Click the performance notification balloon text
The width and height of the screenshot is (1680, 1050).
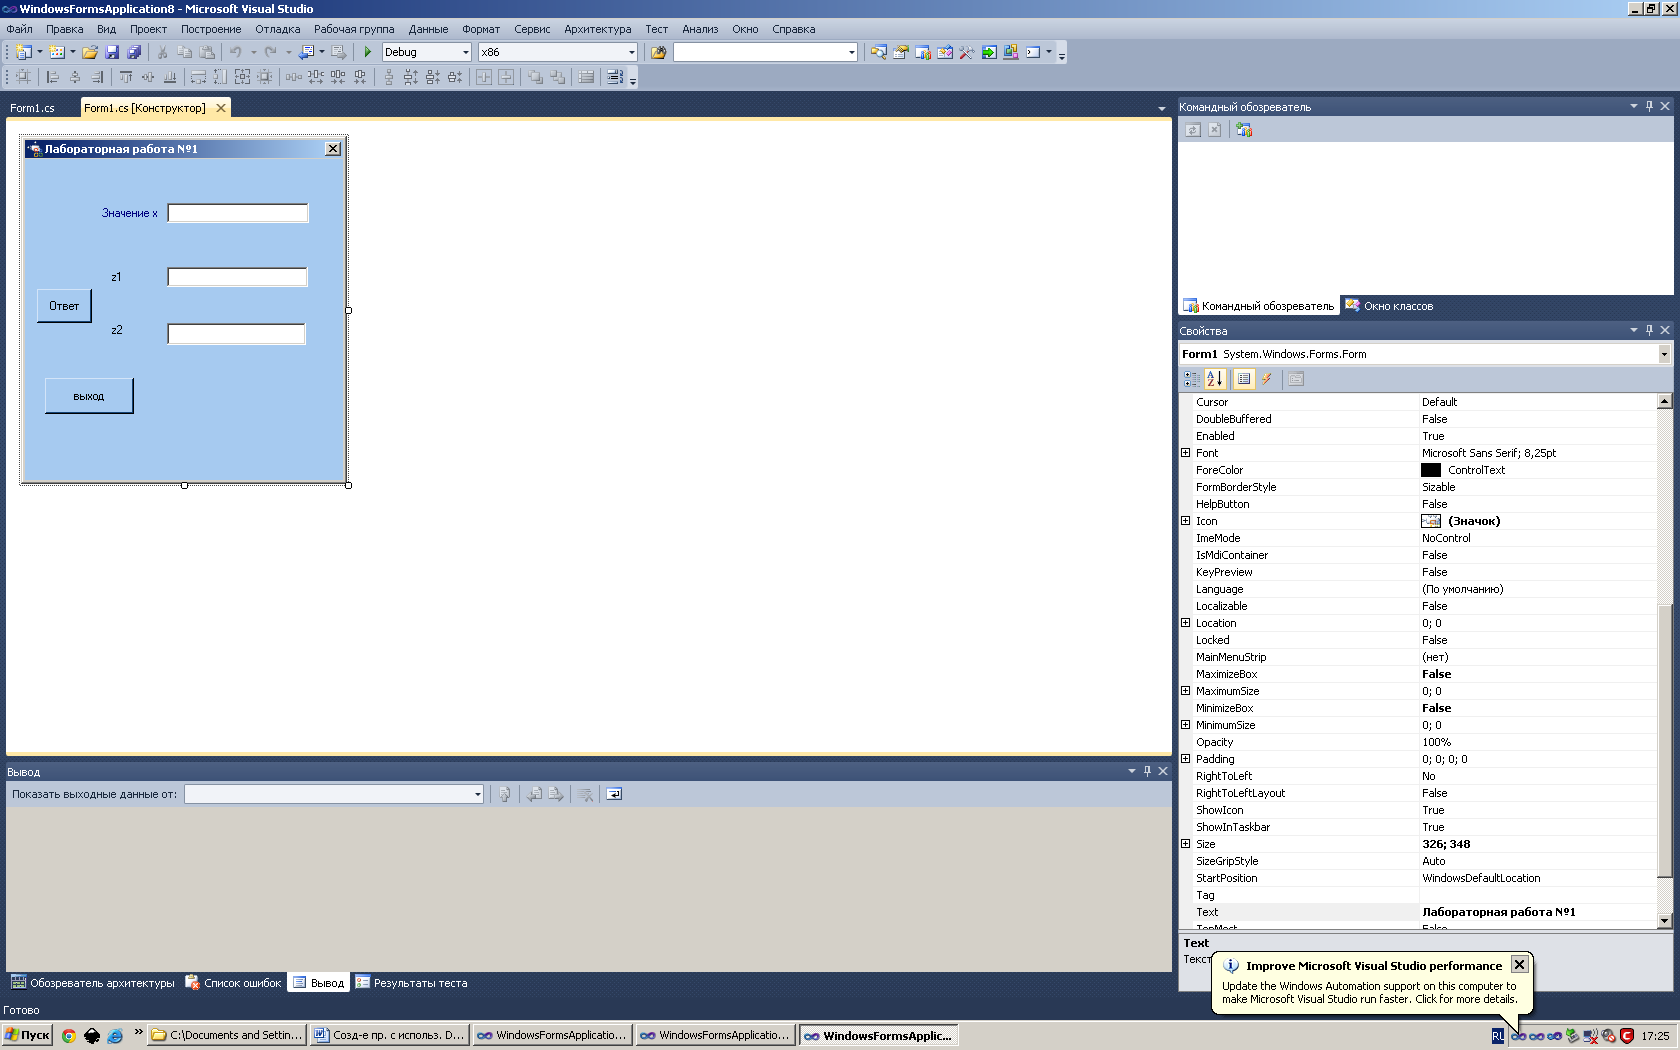click(1369, 992)
